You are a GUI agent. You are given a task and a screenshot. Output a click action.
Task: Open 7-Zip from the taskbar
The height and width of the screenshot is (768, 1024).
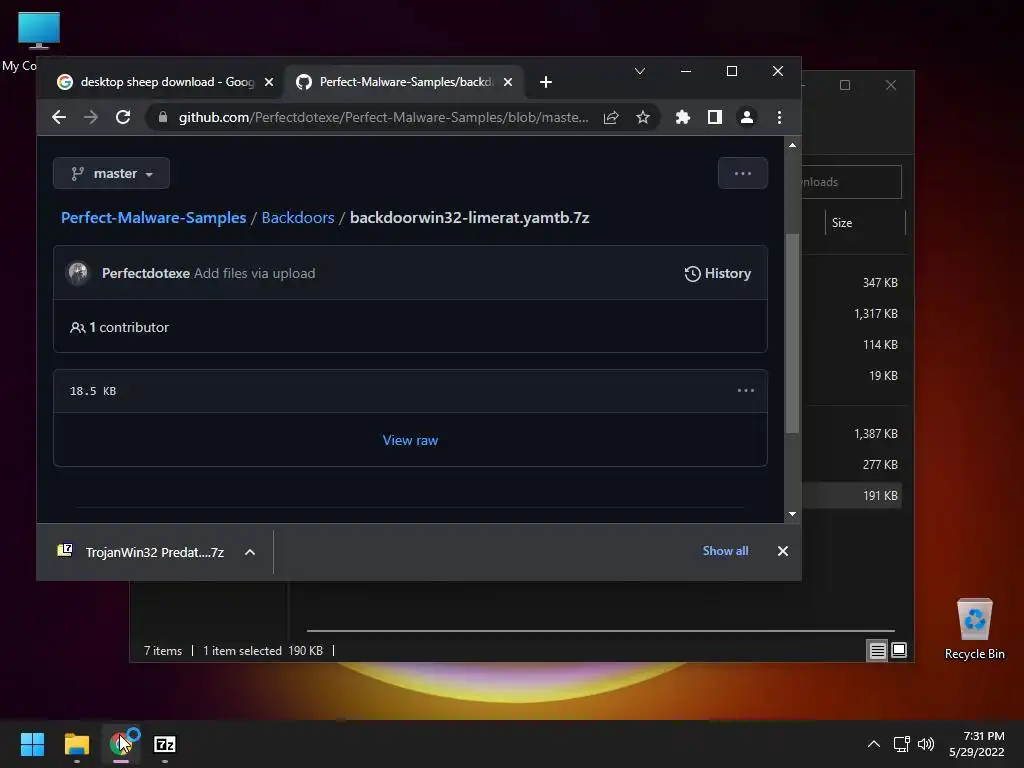165,744
